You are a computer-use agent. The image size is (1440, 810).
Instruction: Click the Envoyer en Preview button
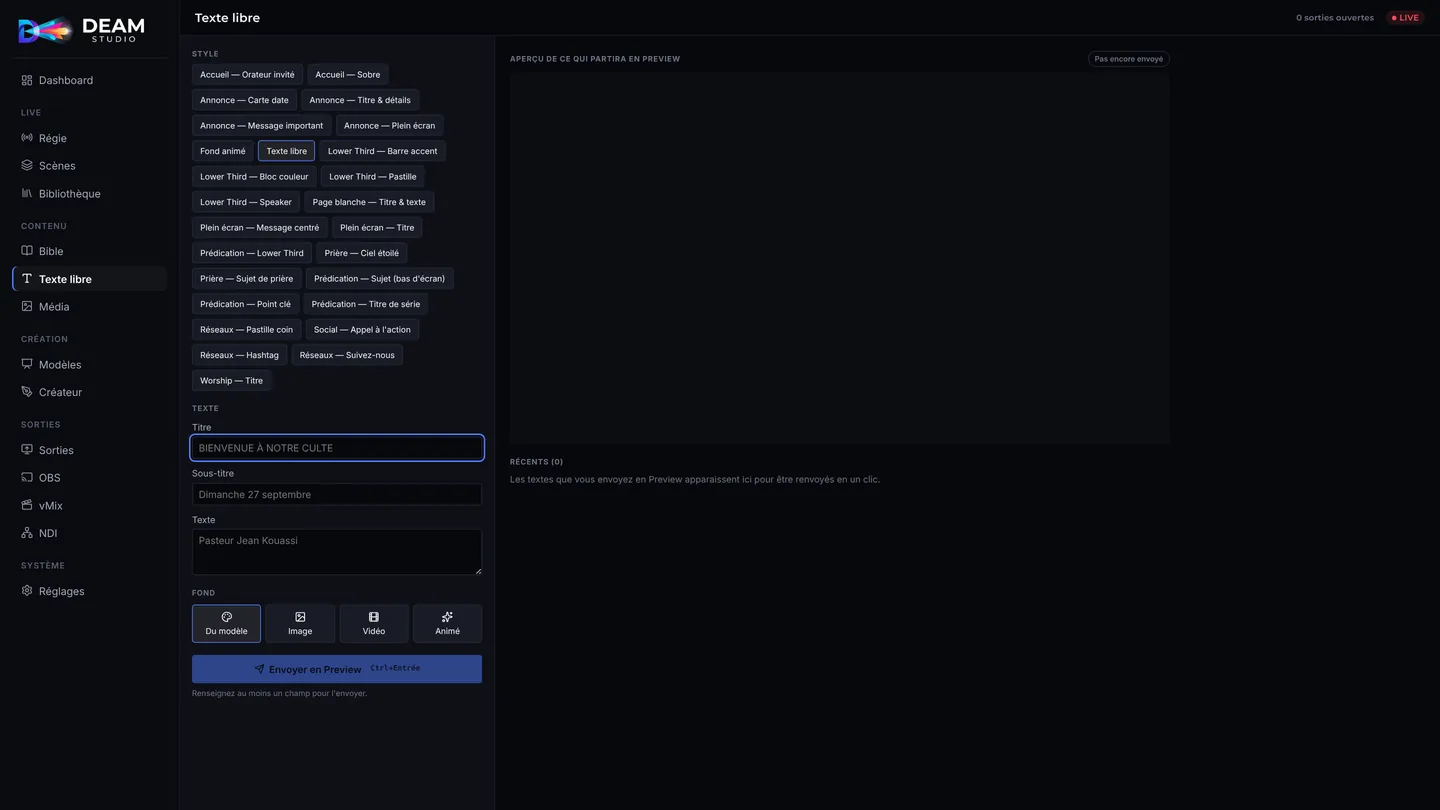click(x=337, y=669)
